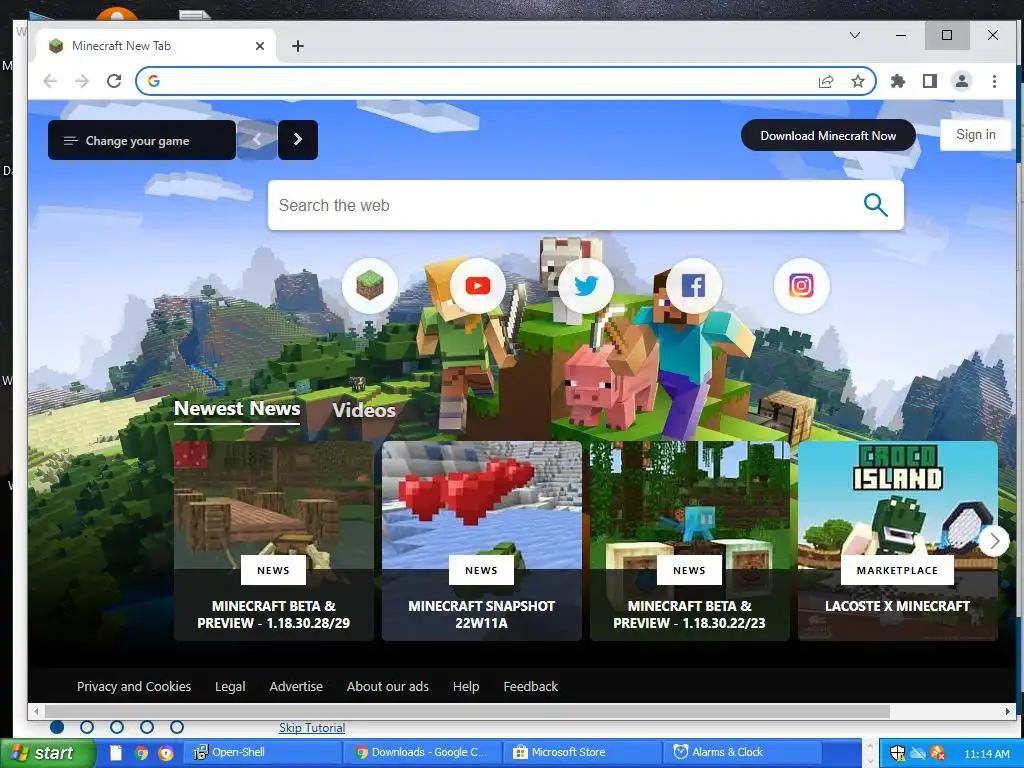Viewport: 1024px width, 768px height.
Task: Open the Change your game menu
Action: 142,140
